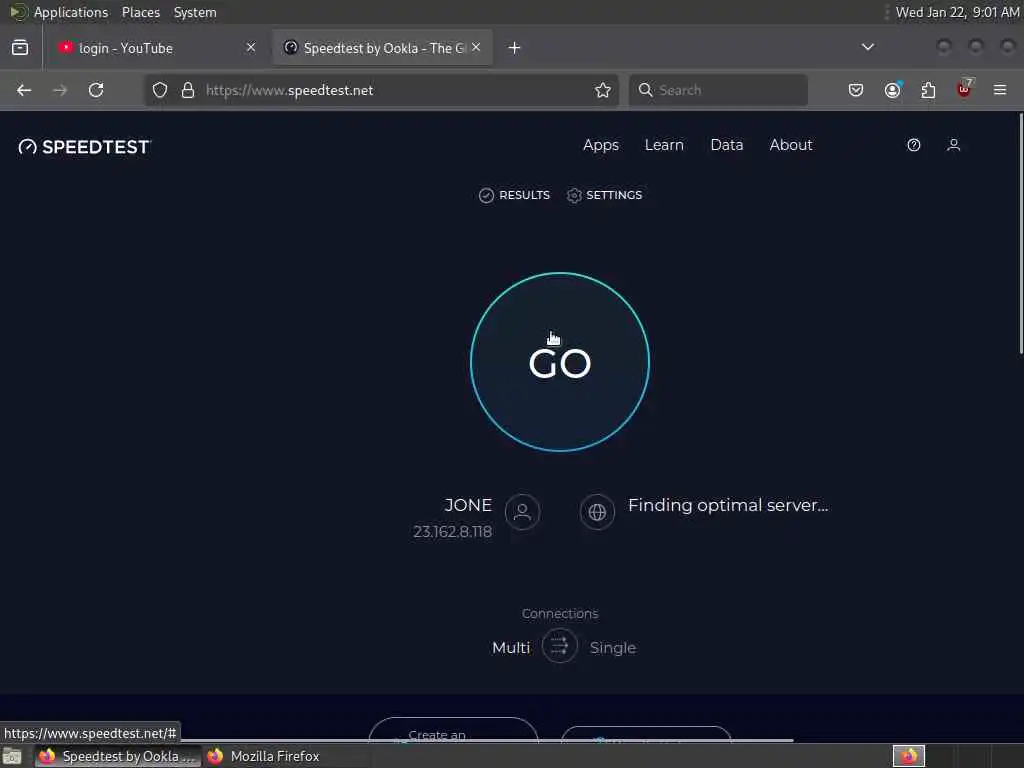Open the Places menu
Viewport: 1024px width, 768px height.
pyautogui.click(x=141, y=12)
